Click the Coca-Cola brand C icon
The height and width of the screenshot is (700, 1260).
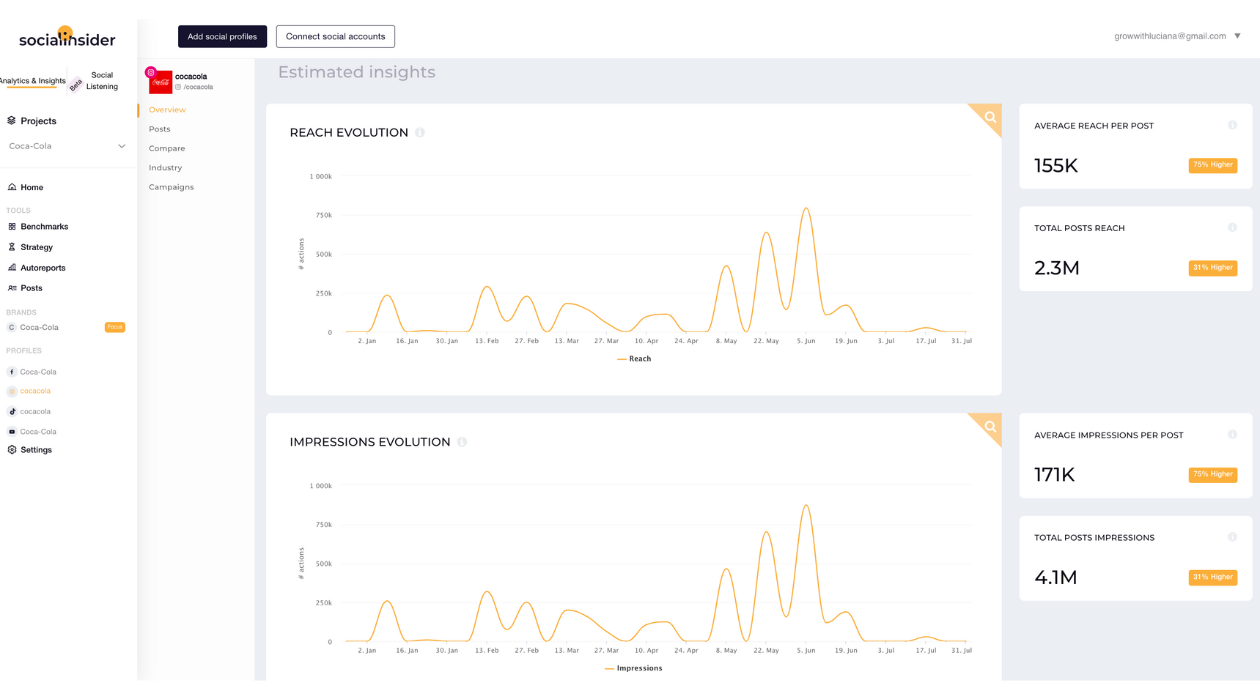[12, 327]
